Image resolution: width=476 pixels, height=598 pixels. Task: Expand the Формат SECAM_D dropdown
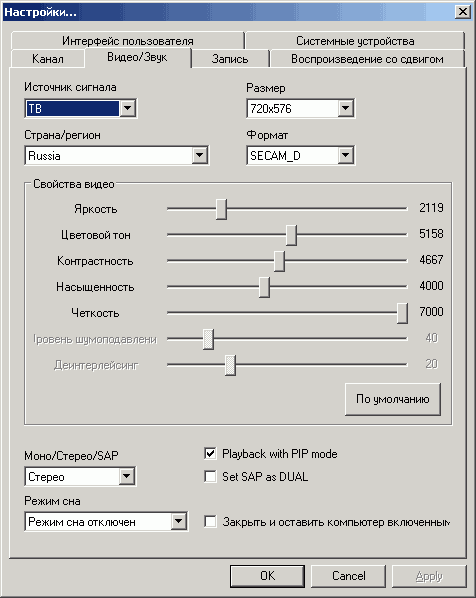pyautogui.click(x=346, y=156)
